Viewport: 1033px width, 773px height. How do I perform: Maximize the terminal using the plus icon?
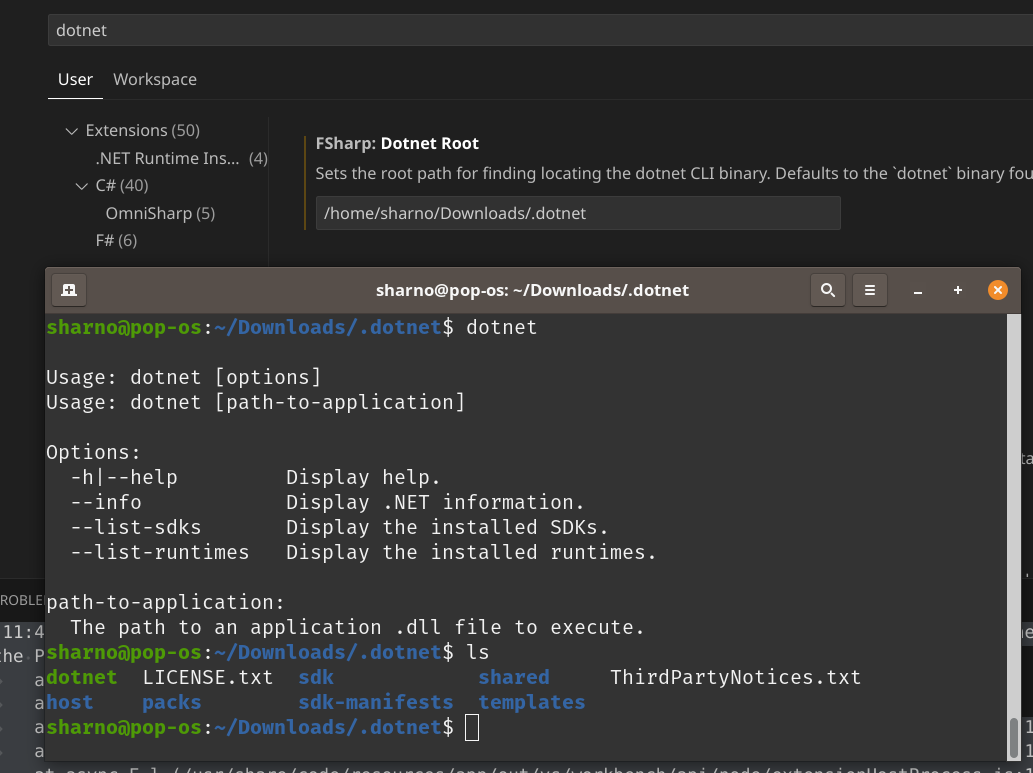point(957,290)
